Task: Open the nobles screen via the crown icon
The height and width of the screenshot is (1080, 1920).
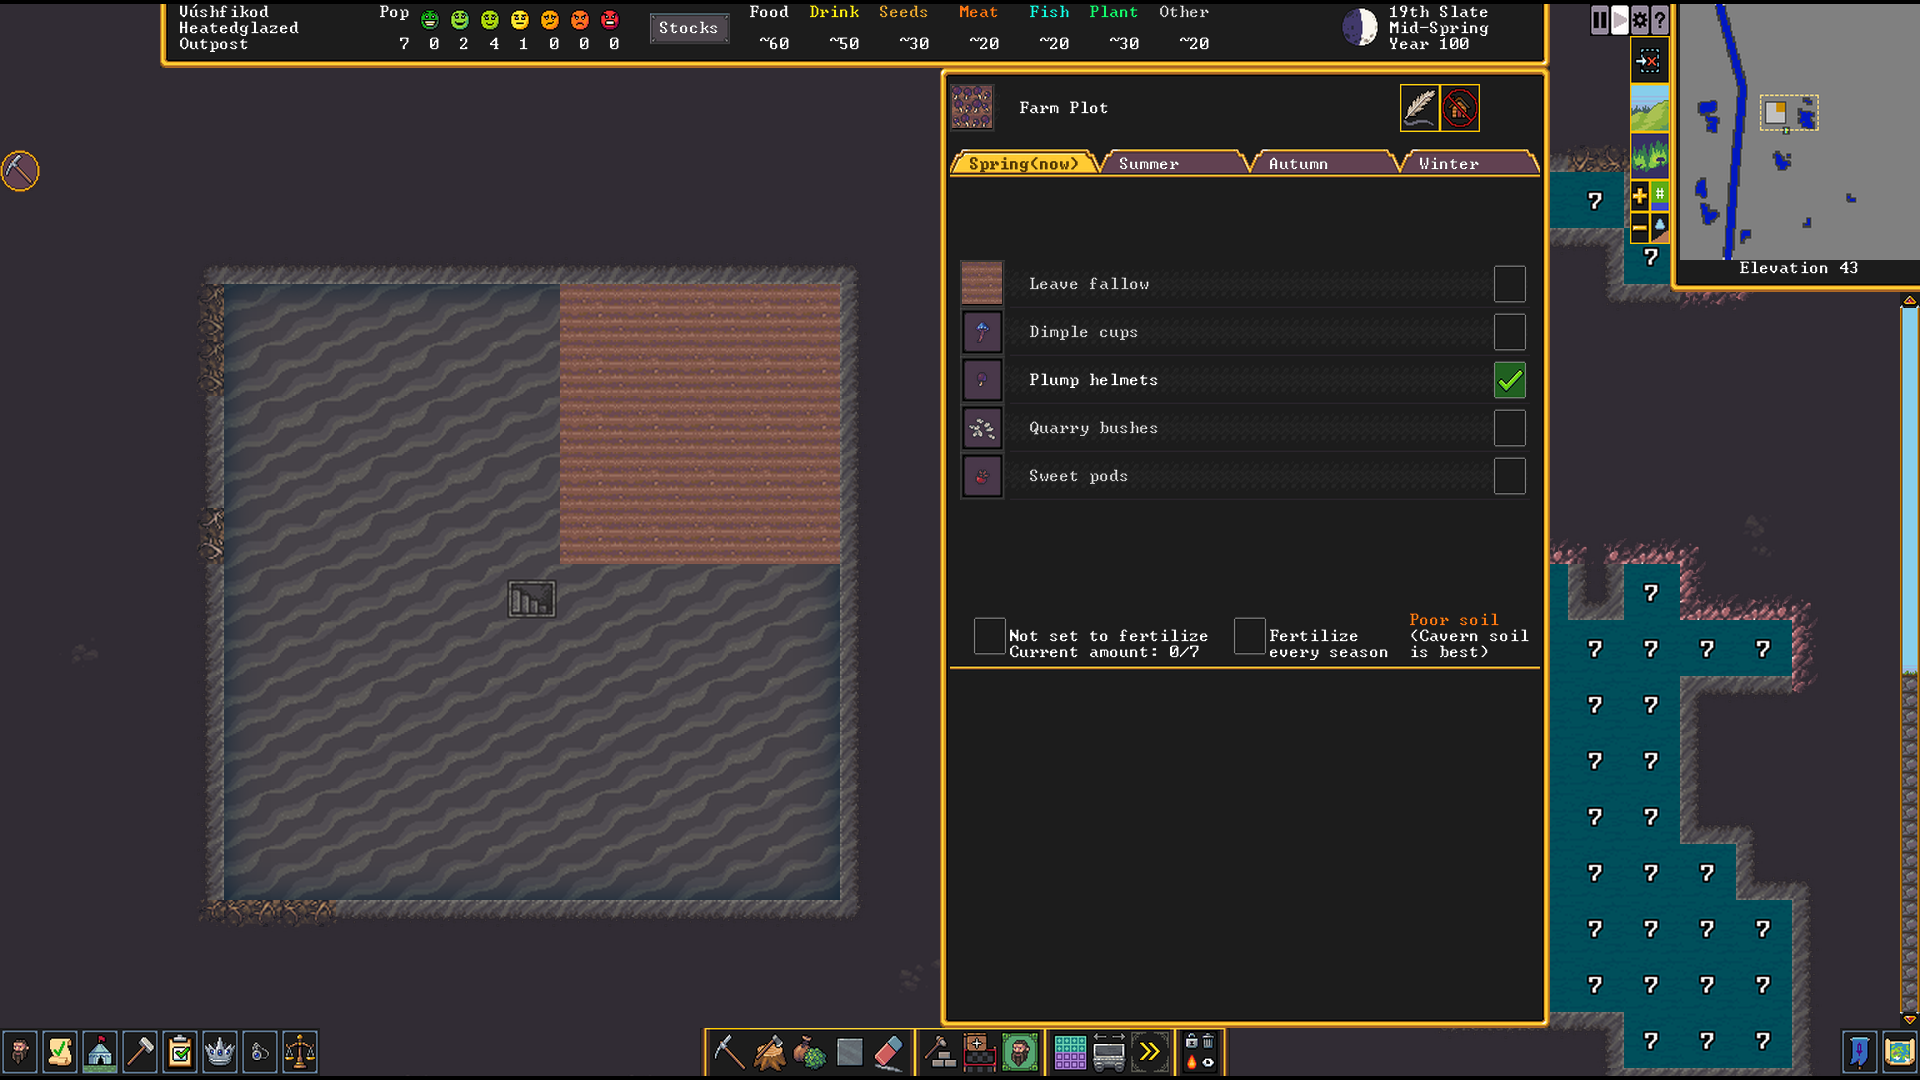Action: [220, 1052]
